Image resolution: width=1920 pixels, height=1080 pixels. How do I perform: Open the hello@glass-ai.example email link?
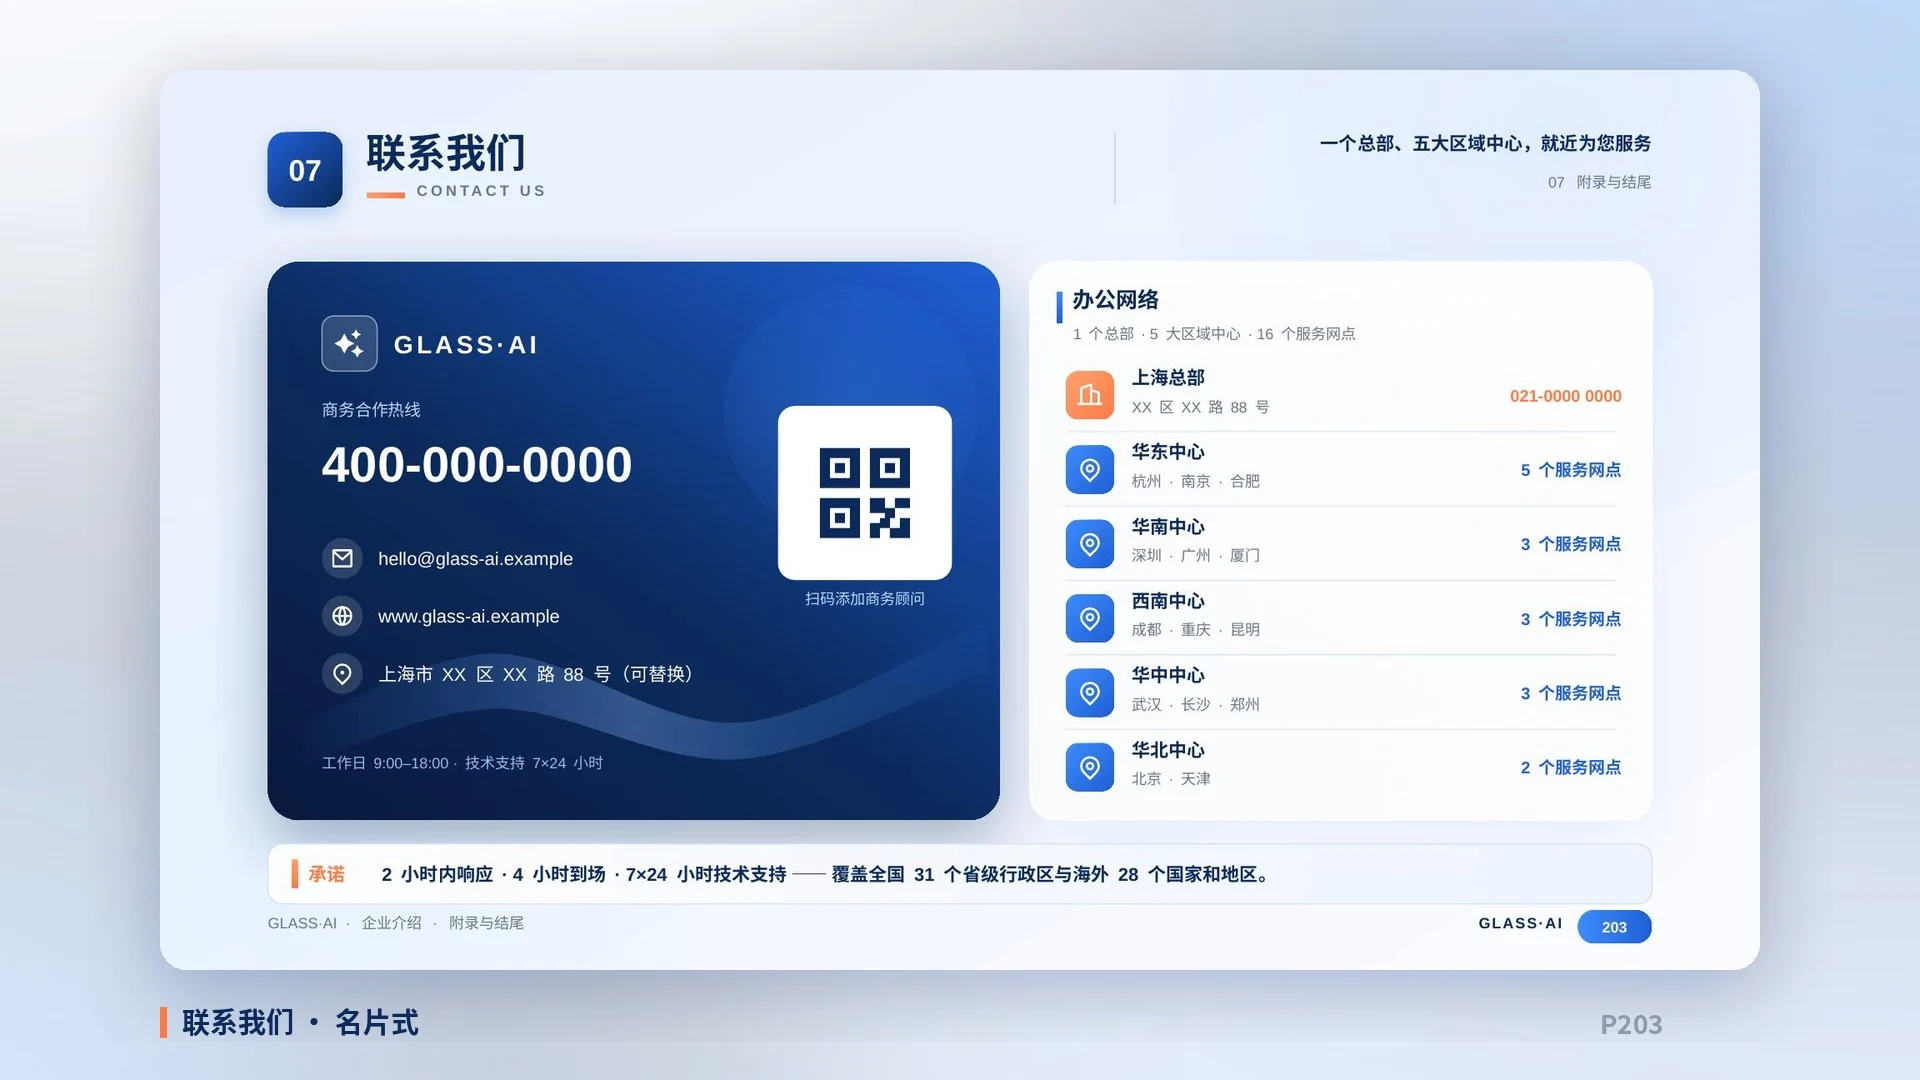pos(475,559)
